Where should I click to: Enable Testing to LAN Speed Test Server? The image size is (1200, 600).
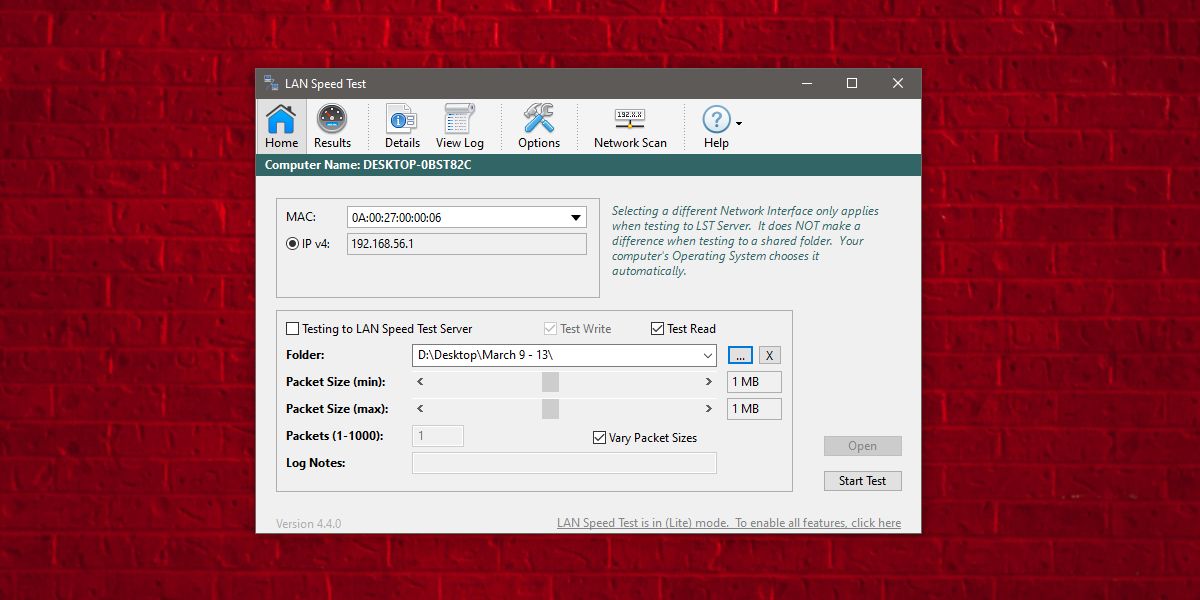(x=292, y=328)
